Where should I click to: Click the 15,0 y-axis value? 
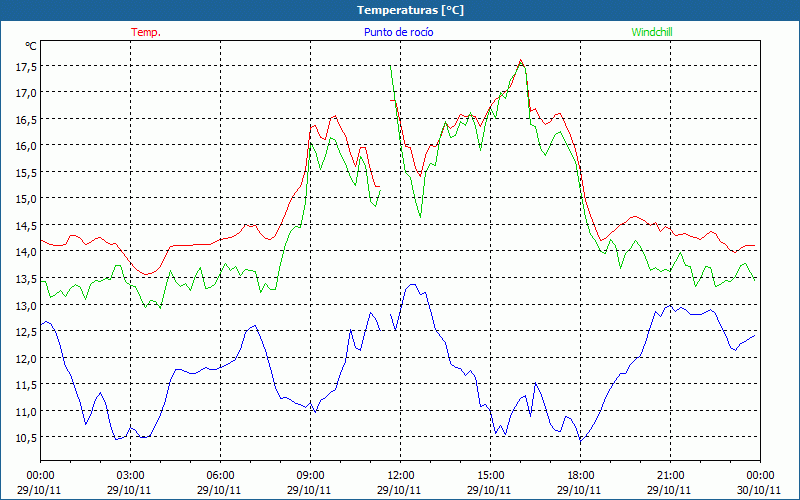[27, 198]
